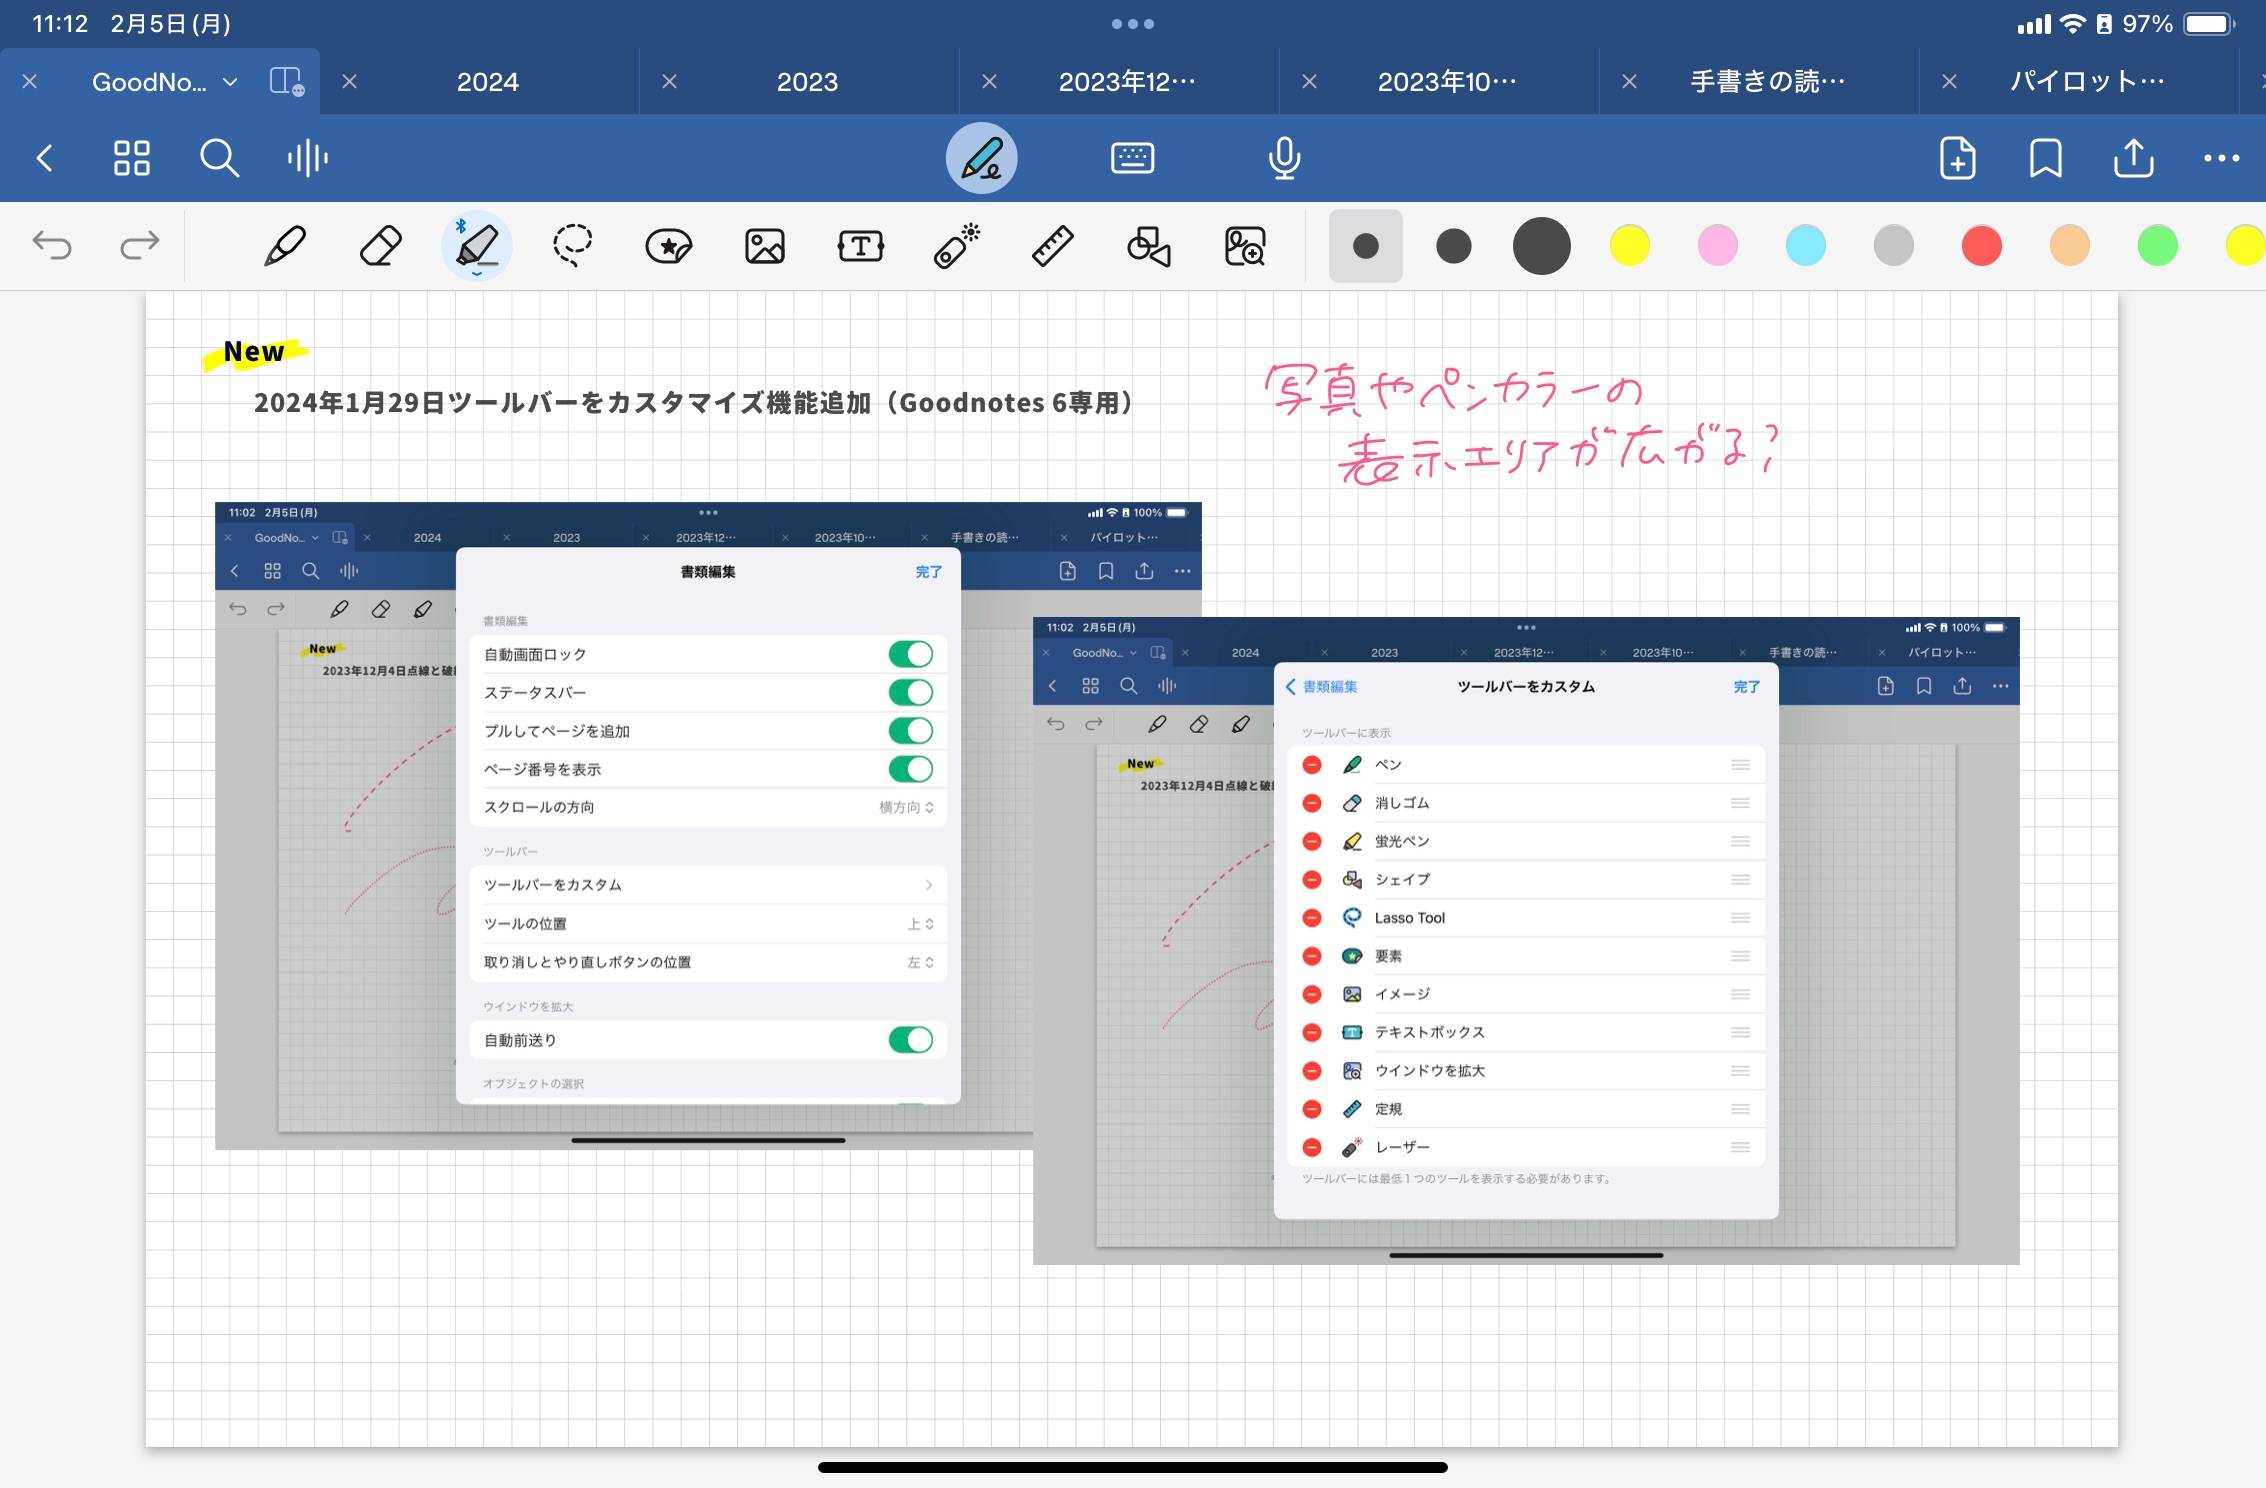Redo the last undone action

click(139, 245)
